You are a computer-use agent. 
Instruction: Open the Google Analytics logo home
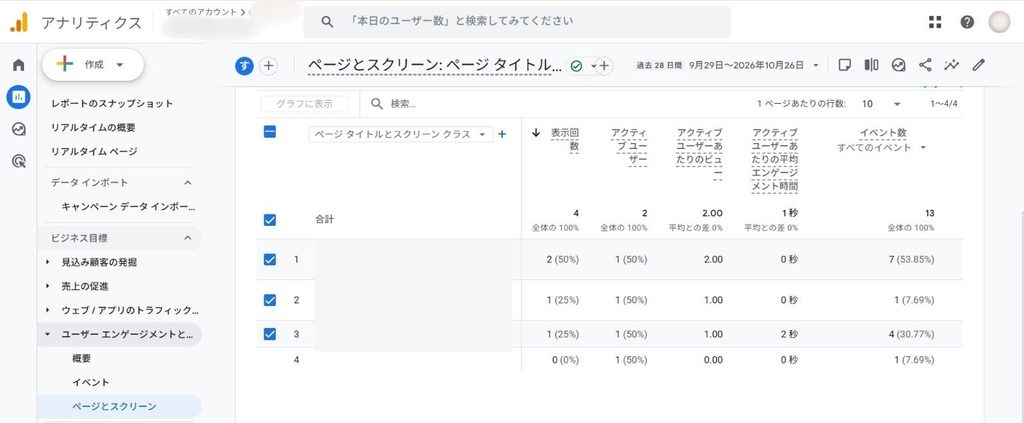18,22
